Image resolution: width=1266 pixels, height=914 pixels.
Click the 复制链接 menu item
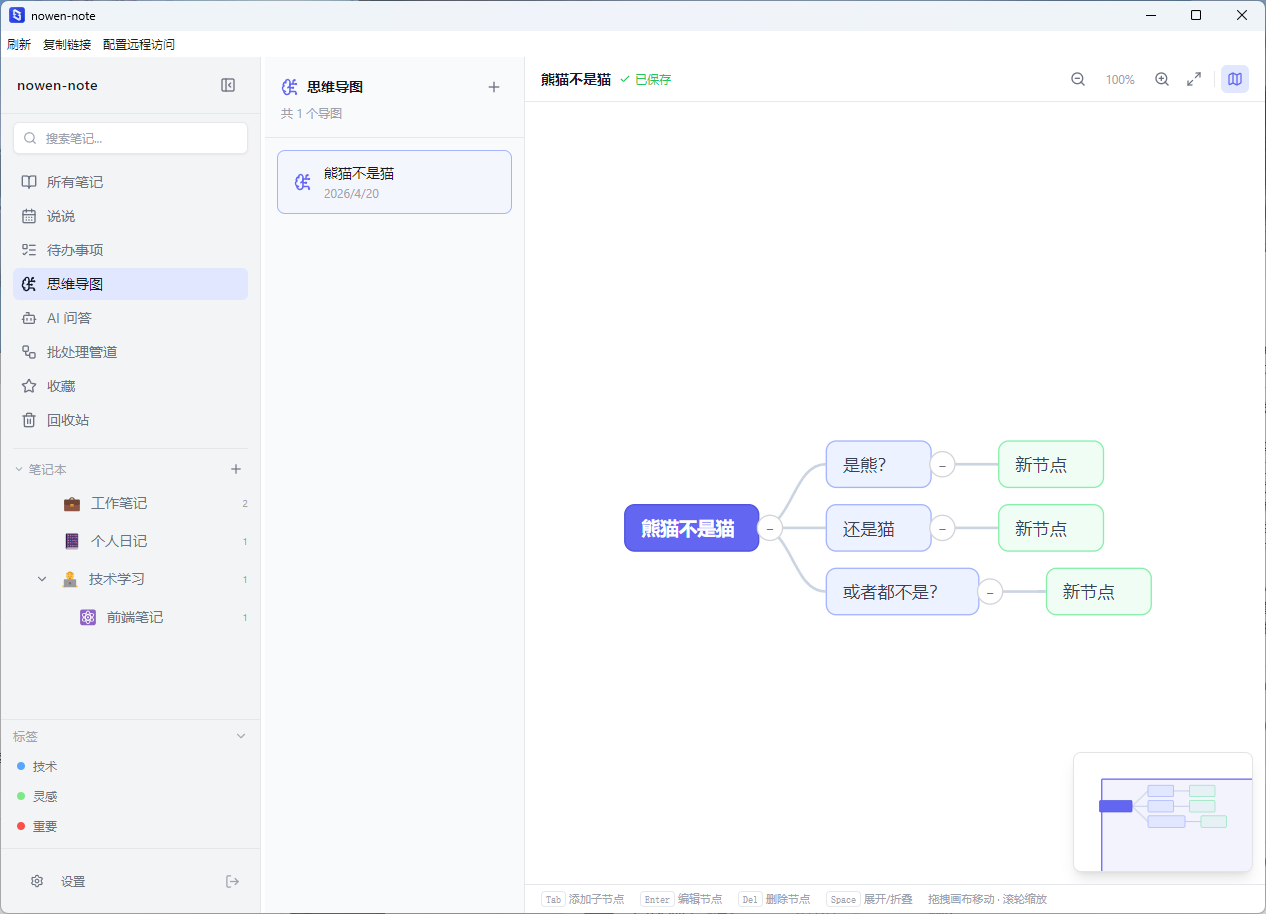(67, 45)
